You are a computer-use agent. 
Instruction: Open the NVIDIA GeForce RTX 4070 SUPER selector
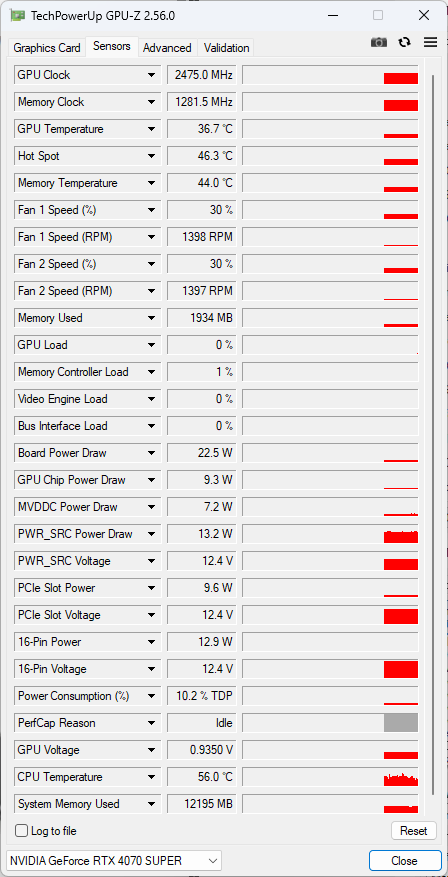[114, 860]
